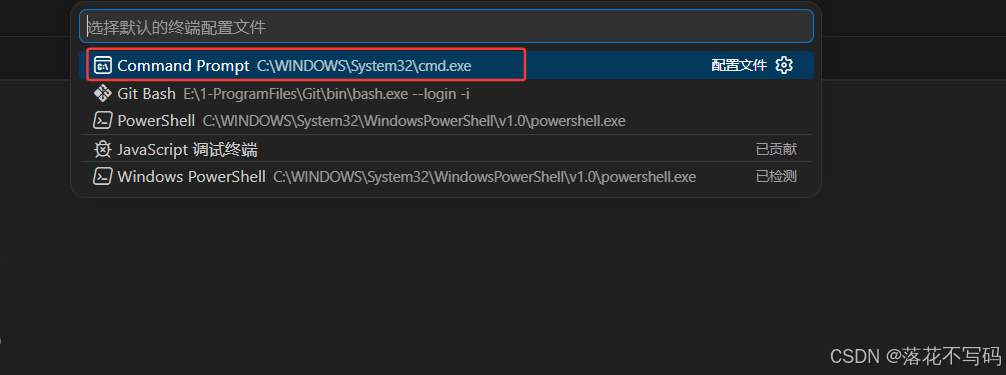The image size is (1006, 375).
Task: Click the Windows PowerShell terminal icon
Action: tap(103, 177)
